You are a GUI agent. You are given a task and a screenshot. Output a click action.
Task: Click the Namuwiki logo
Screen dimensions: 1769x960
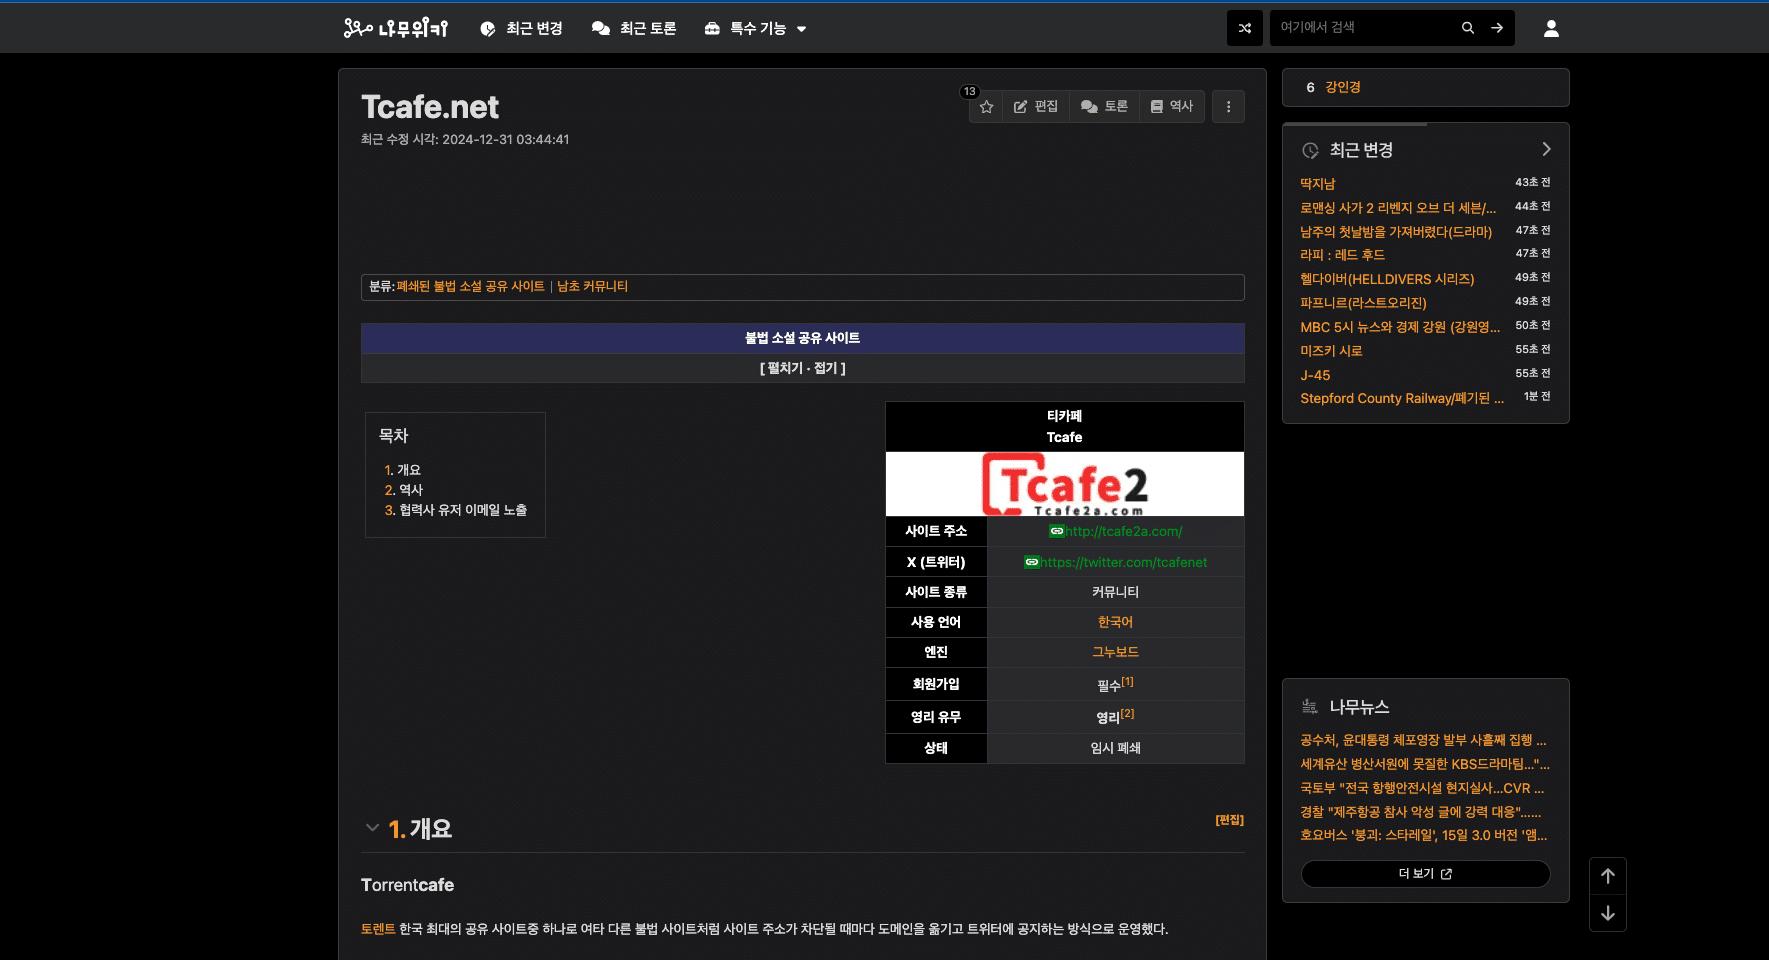pyautogui.click(x=396, y=28)
